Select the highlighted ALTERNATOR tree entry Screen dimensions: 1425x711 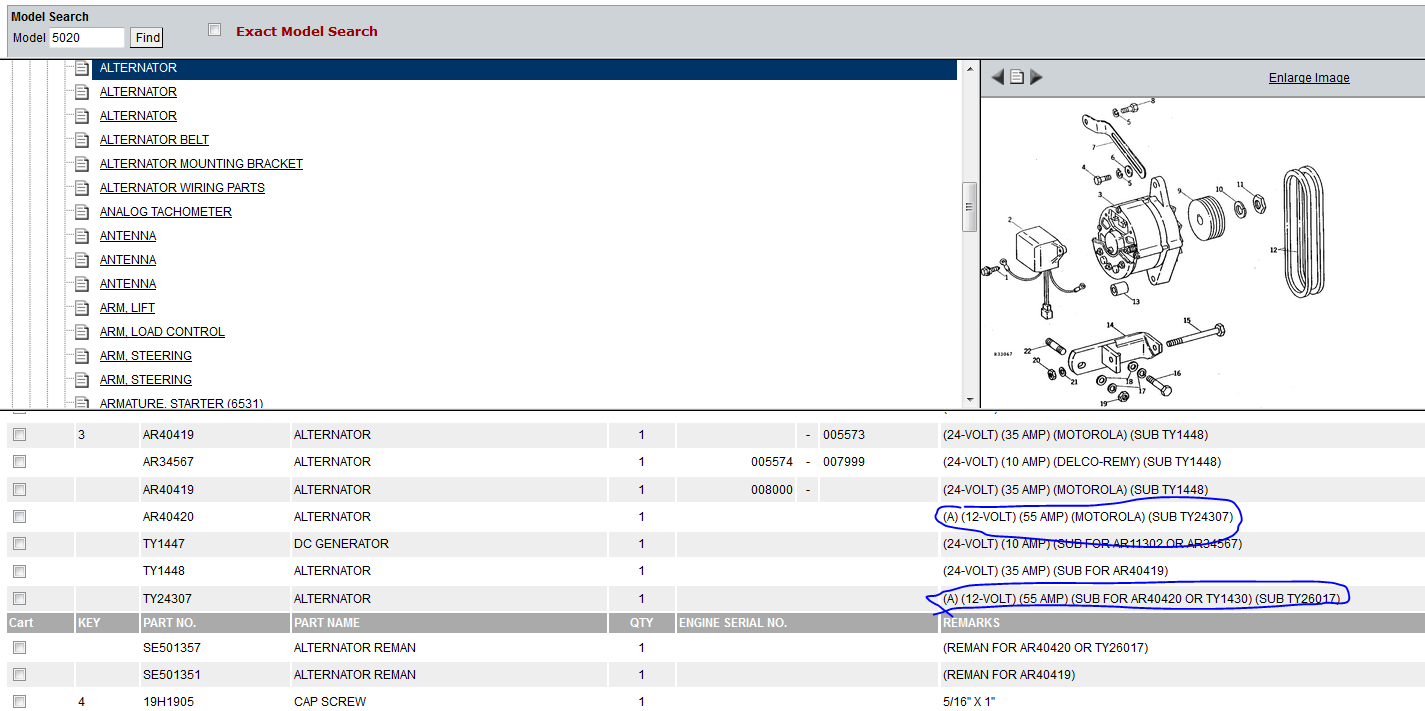(x=138, y=68)
